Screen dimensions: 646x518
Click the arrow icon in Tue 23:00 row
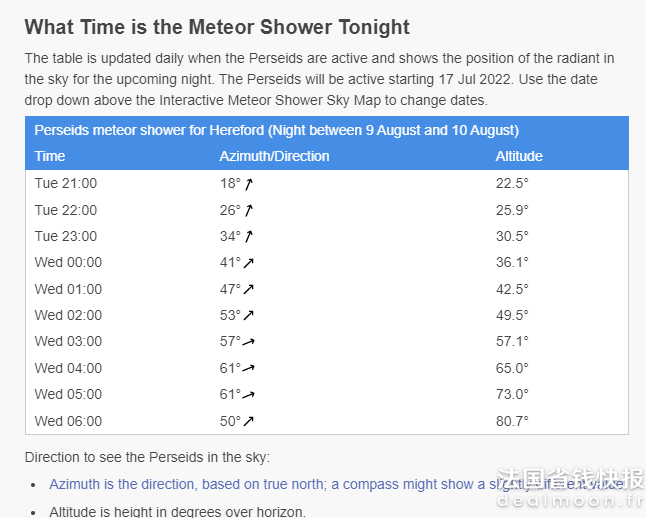click(248, 237)
